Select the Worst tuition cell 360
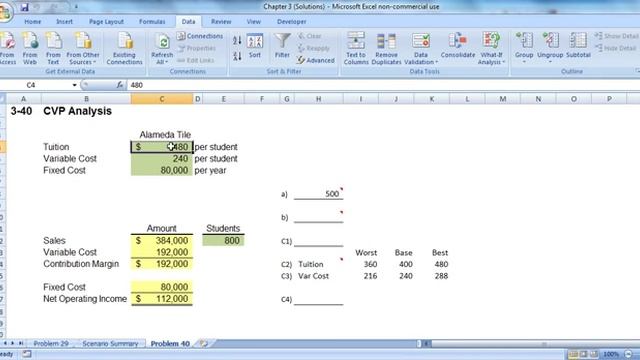 (x=361, y=264)
